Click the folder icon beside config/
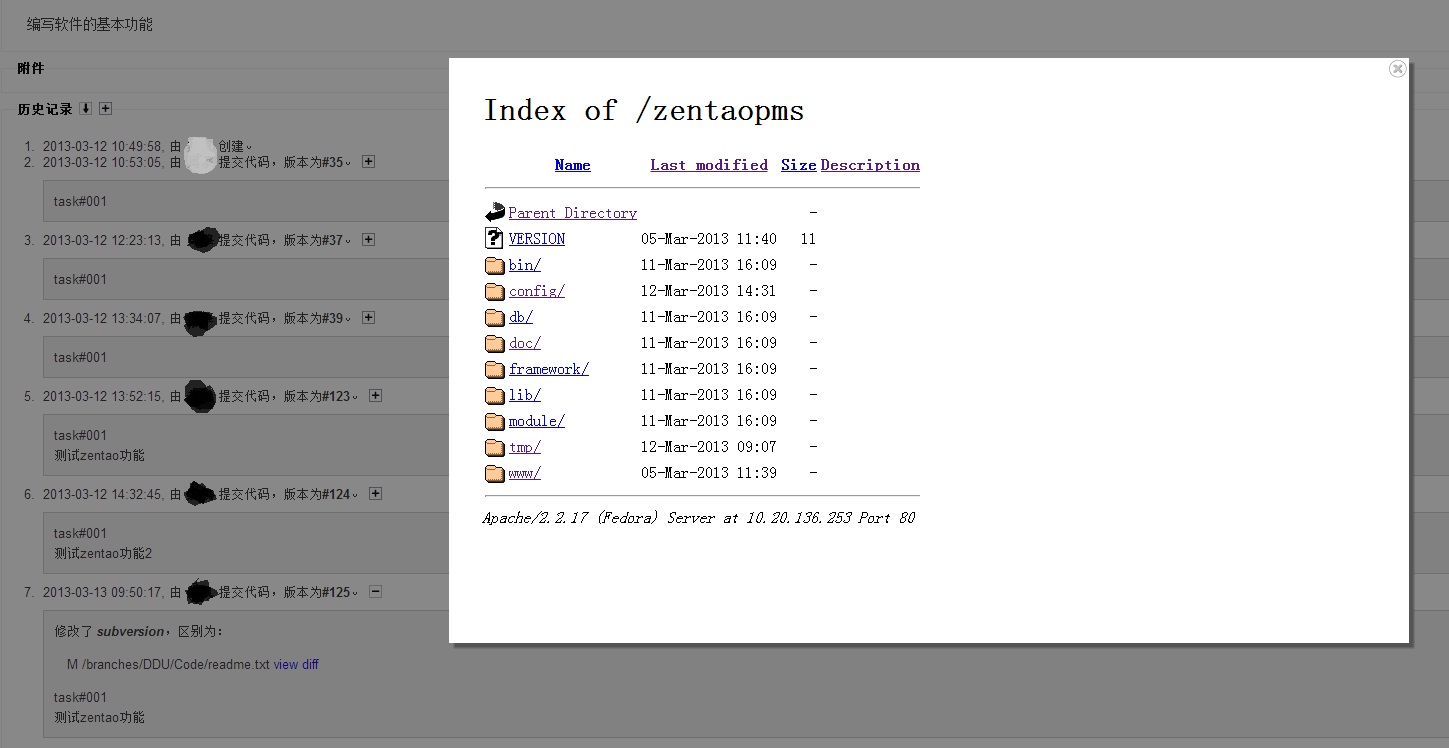 click(494, 291)
